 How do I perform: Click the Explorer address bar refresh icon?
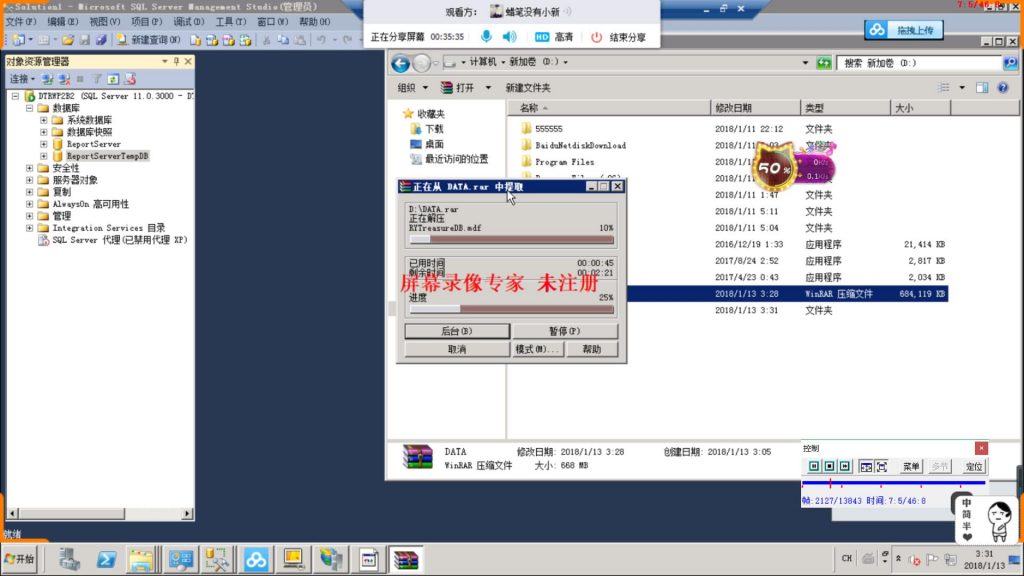[824, 63]
